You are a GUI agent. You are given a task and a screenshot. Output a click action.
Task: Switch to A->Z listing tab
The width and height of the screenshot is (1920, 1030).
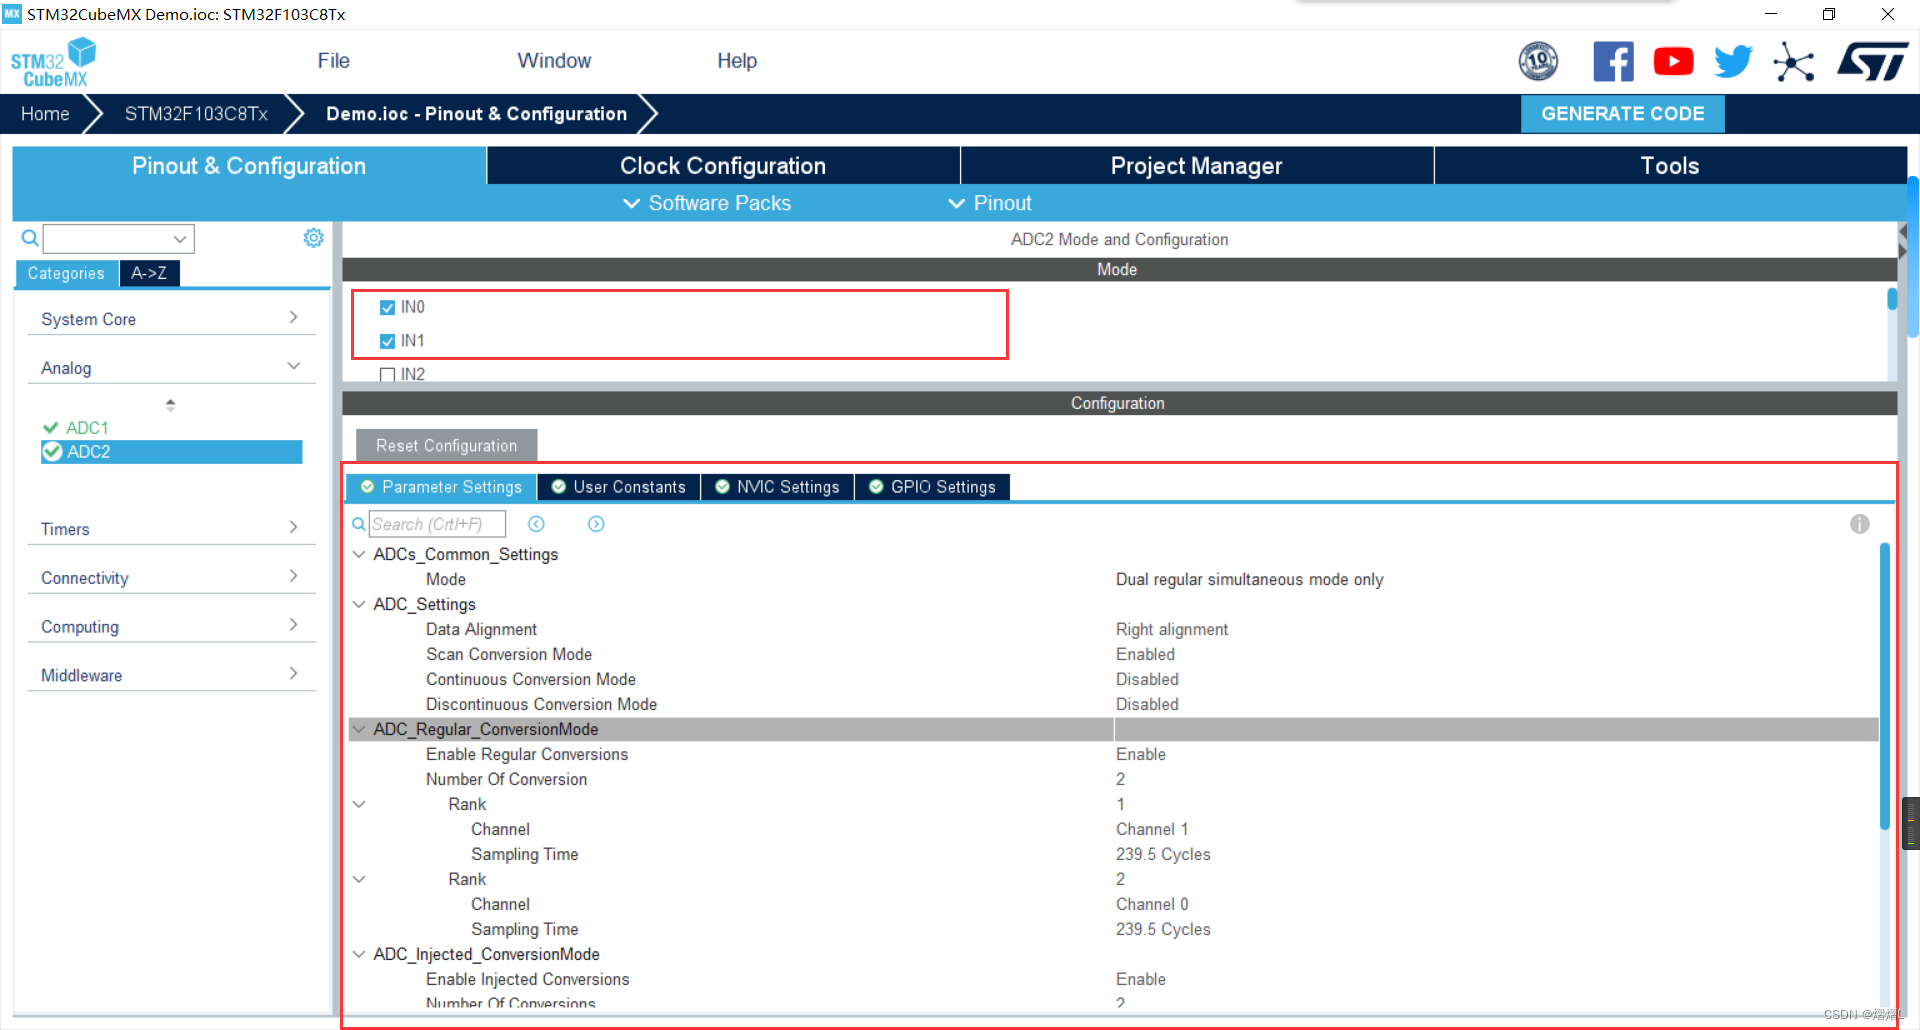pos(149,273)
